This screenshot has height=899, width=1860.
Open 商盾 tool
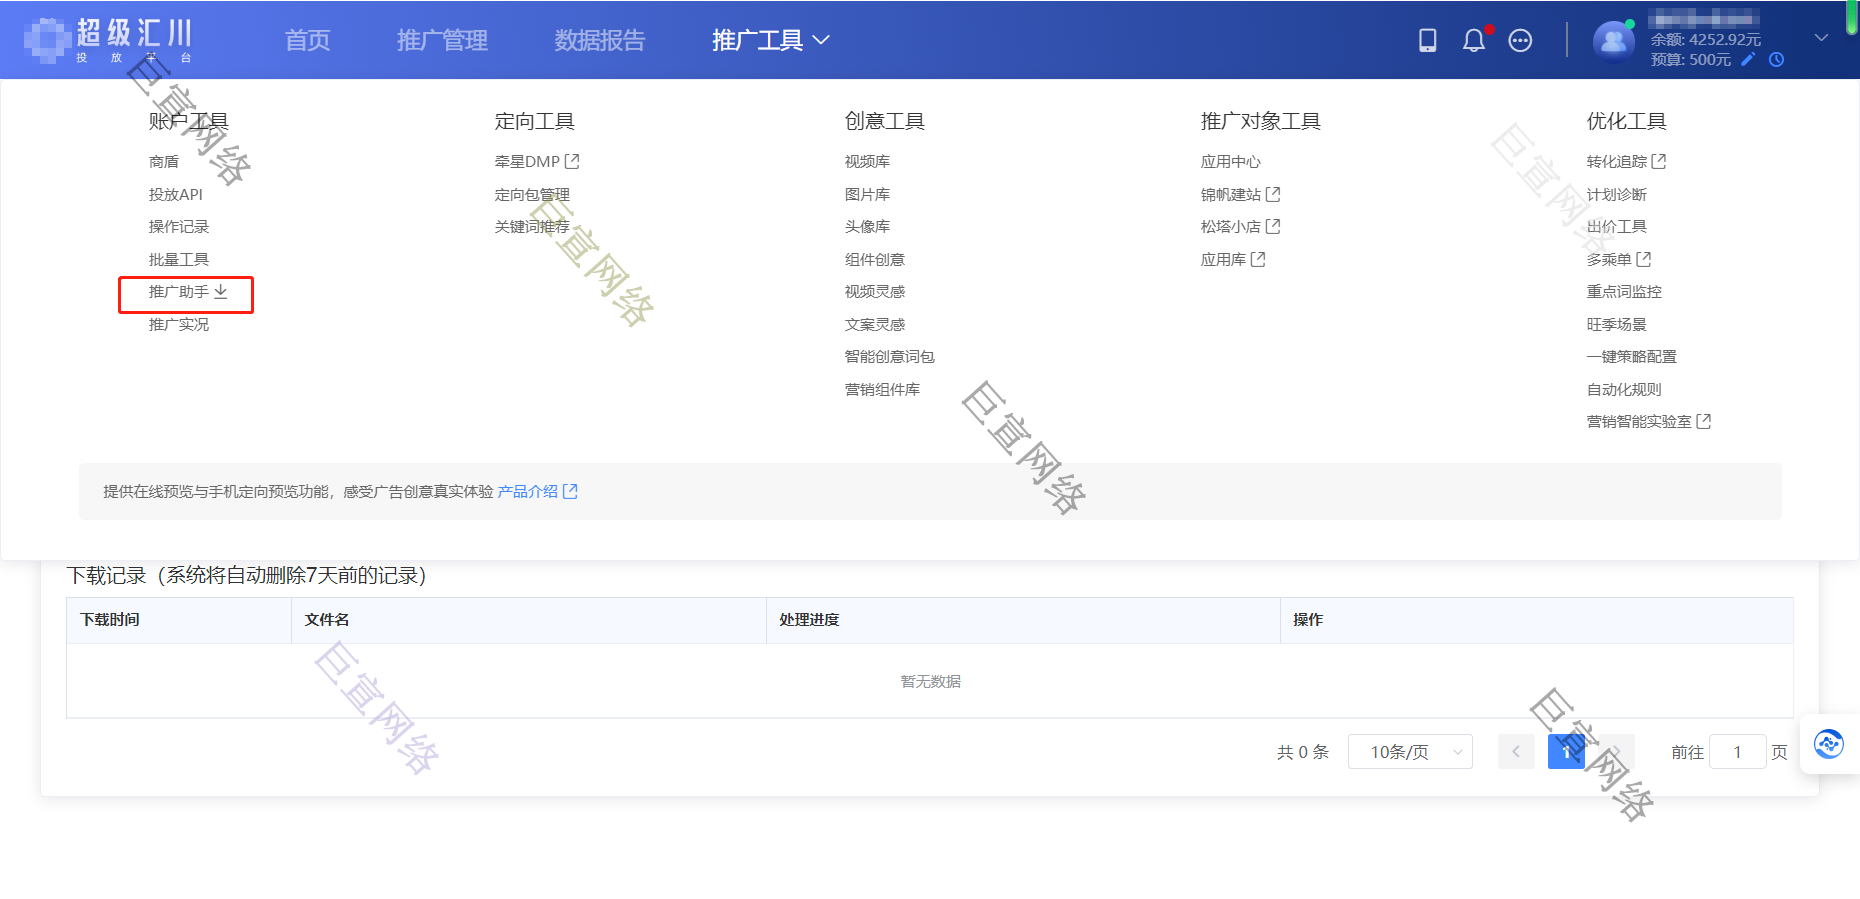point(164,161)
